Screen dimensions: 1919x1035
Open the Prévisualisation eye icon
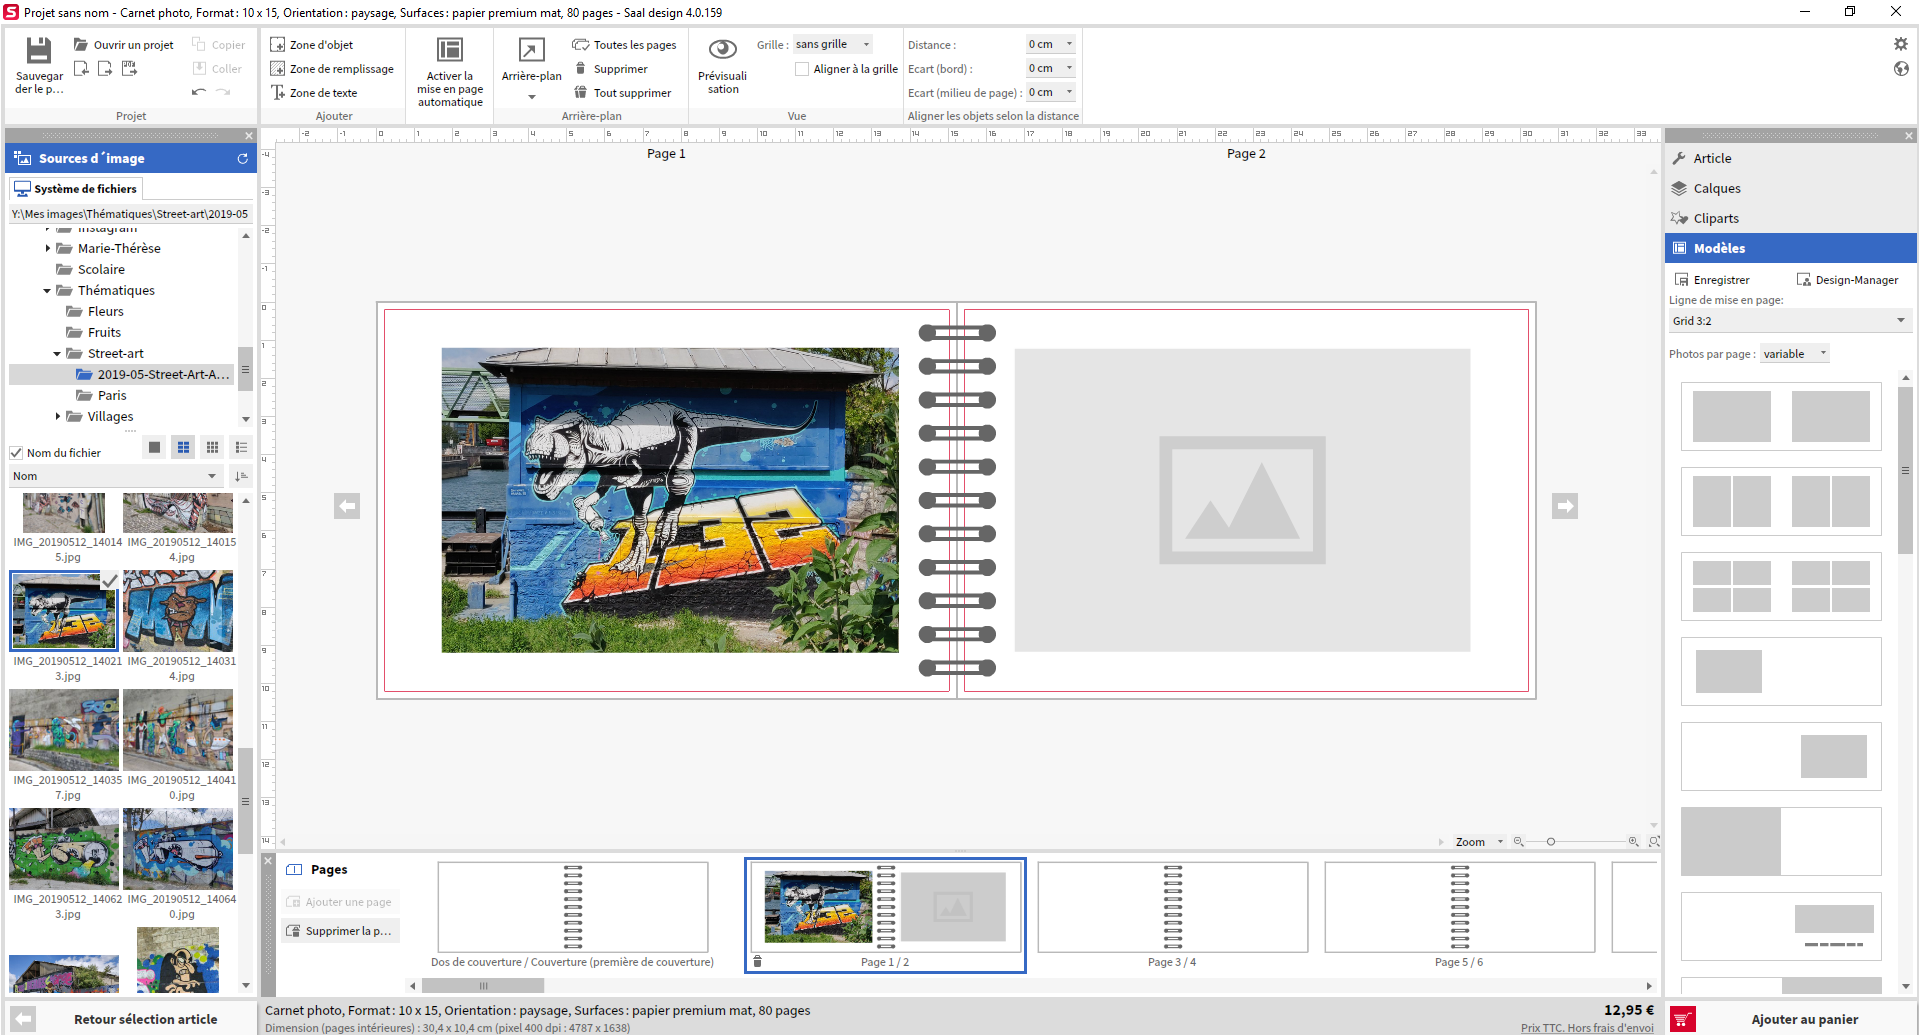(722, 50)
